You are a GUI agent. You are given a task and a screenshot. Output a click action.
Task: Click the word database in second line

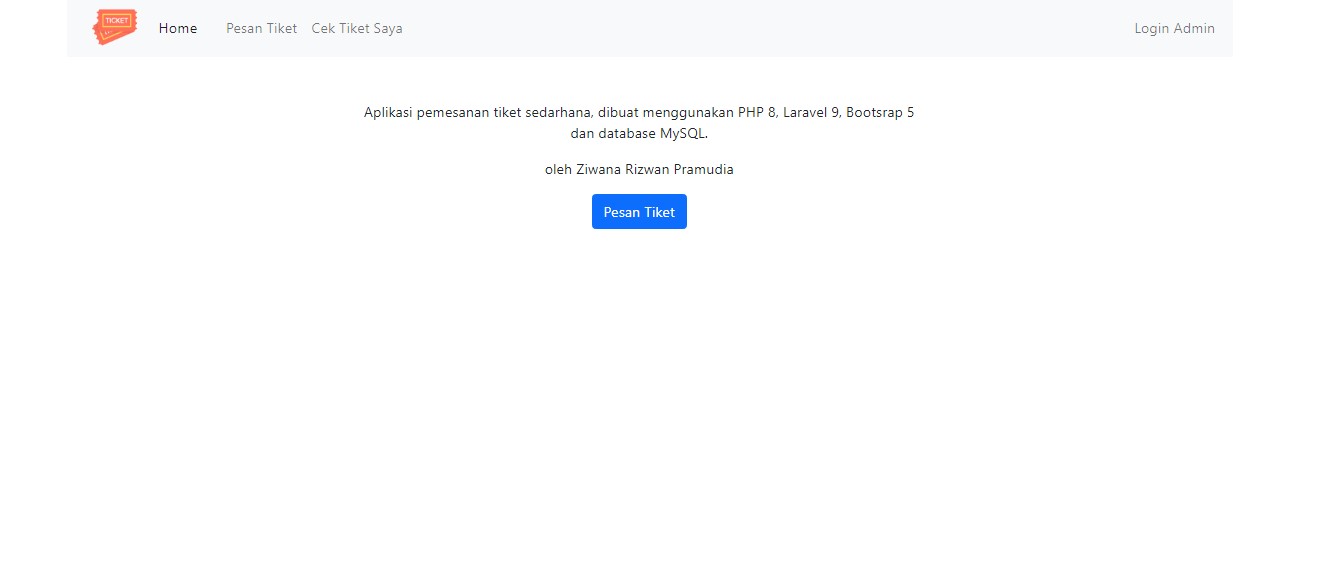point(626,134)
